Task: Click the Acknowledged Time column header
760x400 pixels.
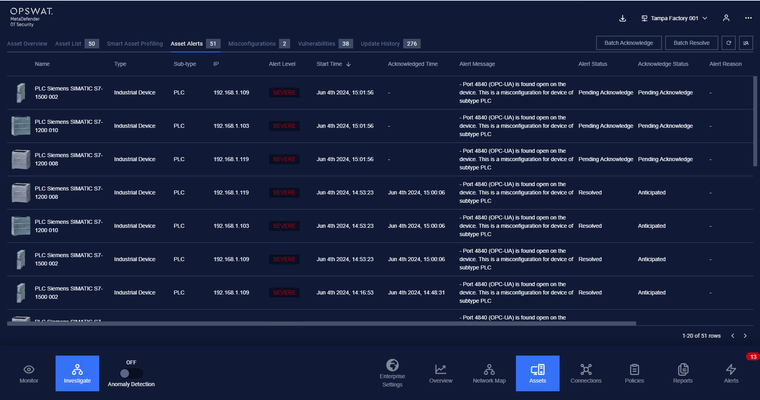Action: click(x=412, y=64)
